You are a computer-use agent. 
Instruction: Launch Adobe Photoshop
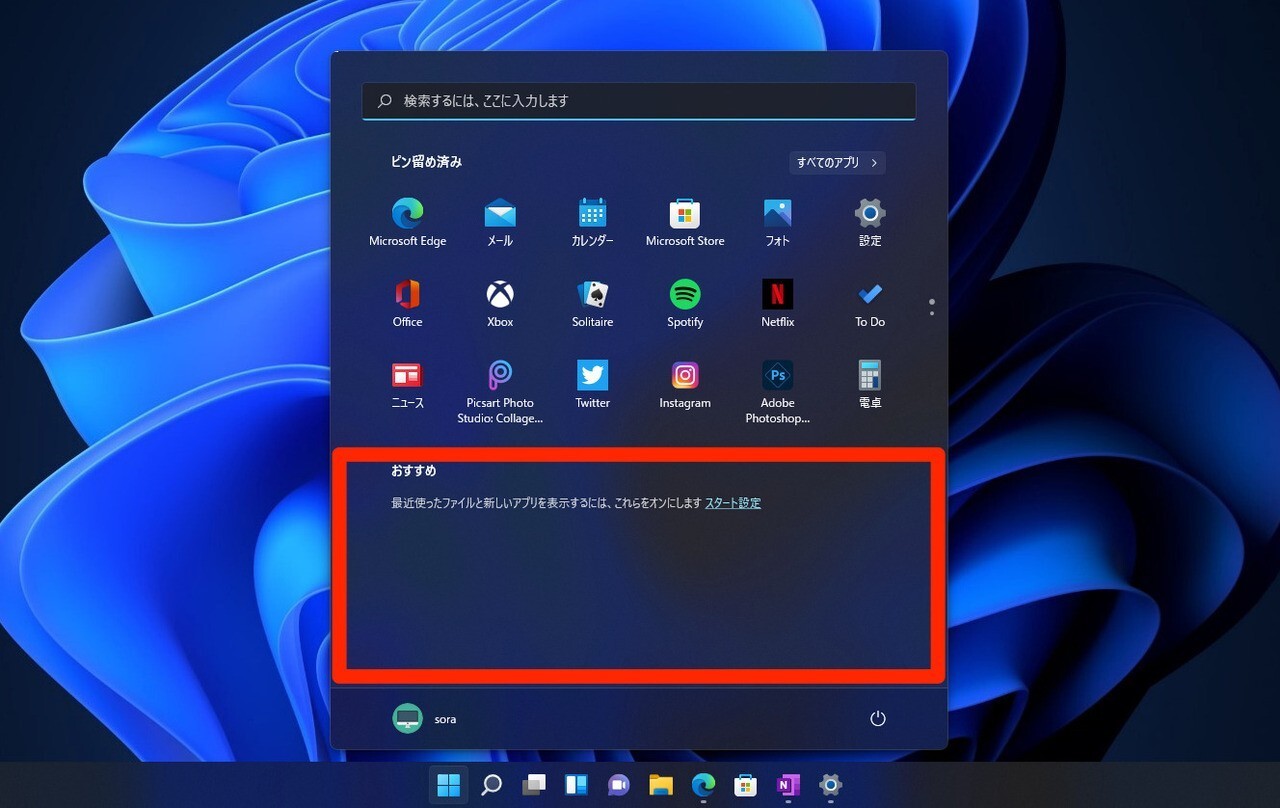[x=777, y=392]
